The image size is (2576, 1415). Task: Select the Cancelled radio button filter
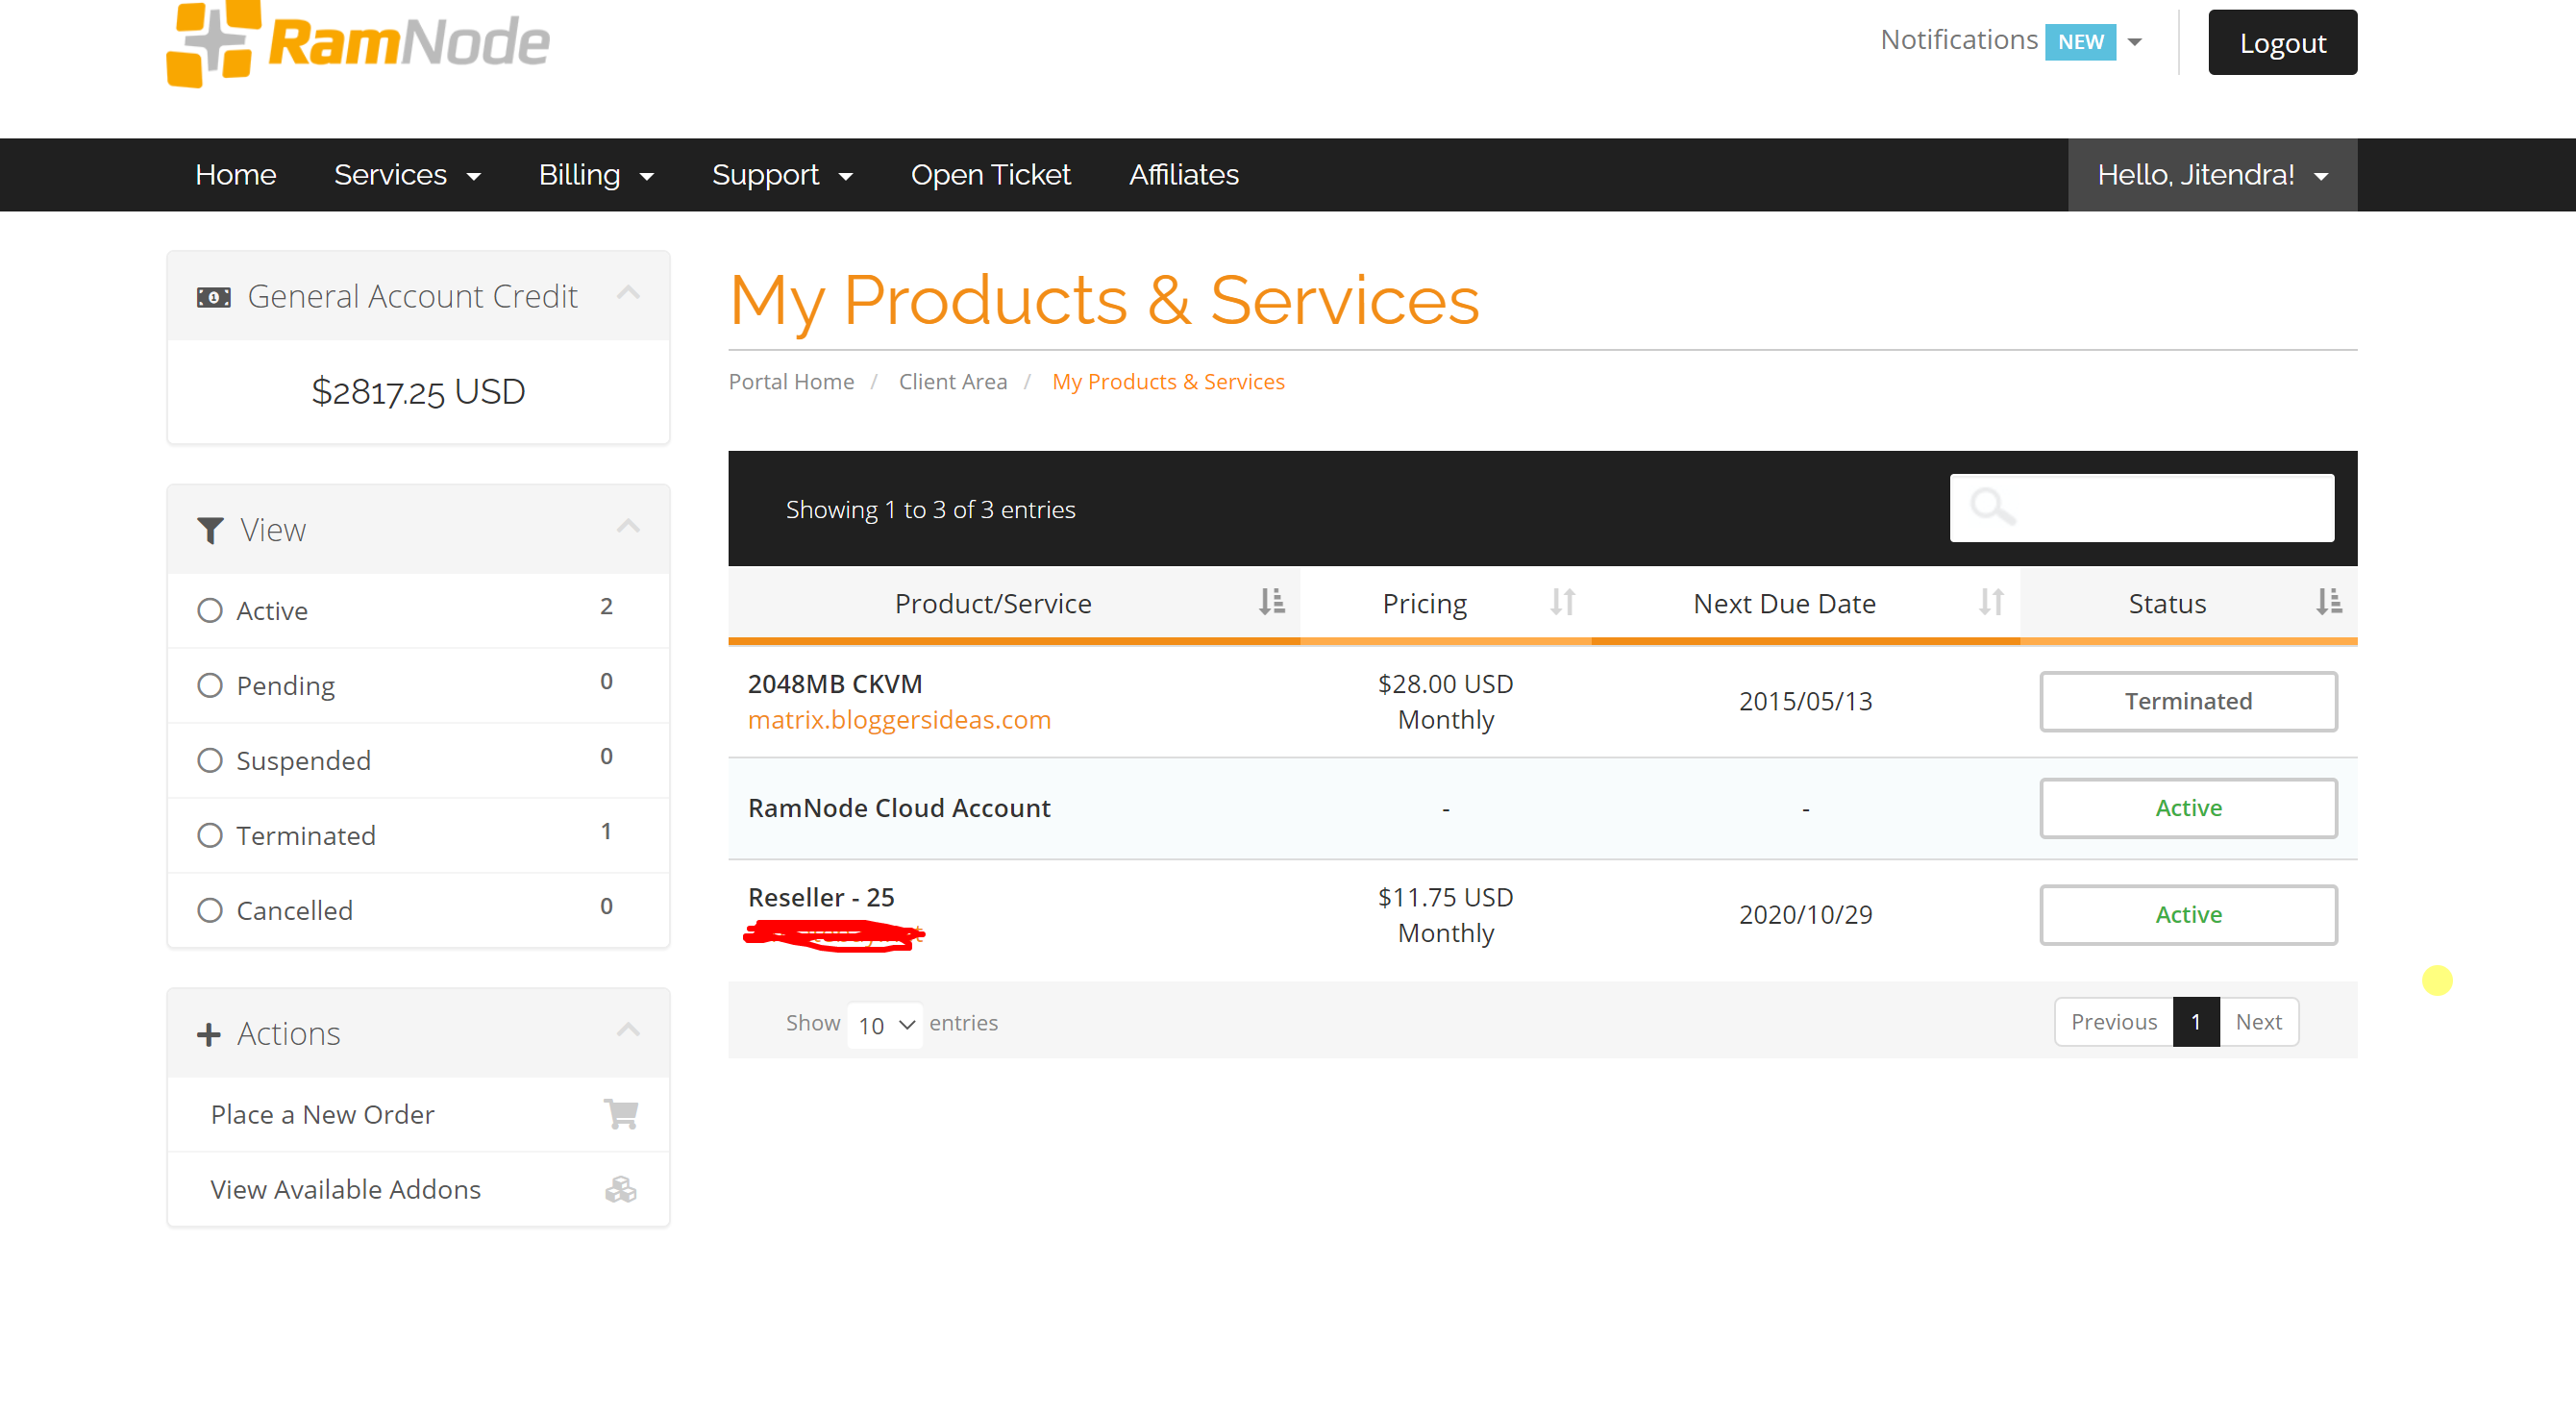pos(209,909)
